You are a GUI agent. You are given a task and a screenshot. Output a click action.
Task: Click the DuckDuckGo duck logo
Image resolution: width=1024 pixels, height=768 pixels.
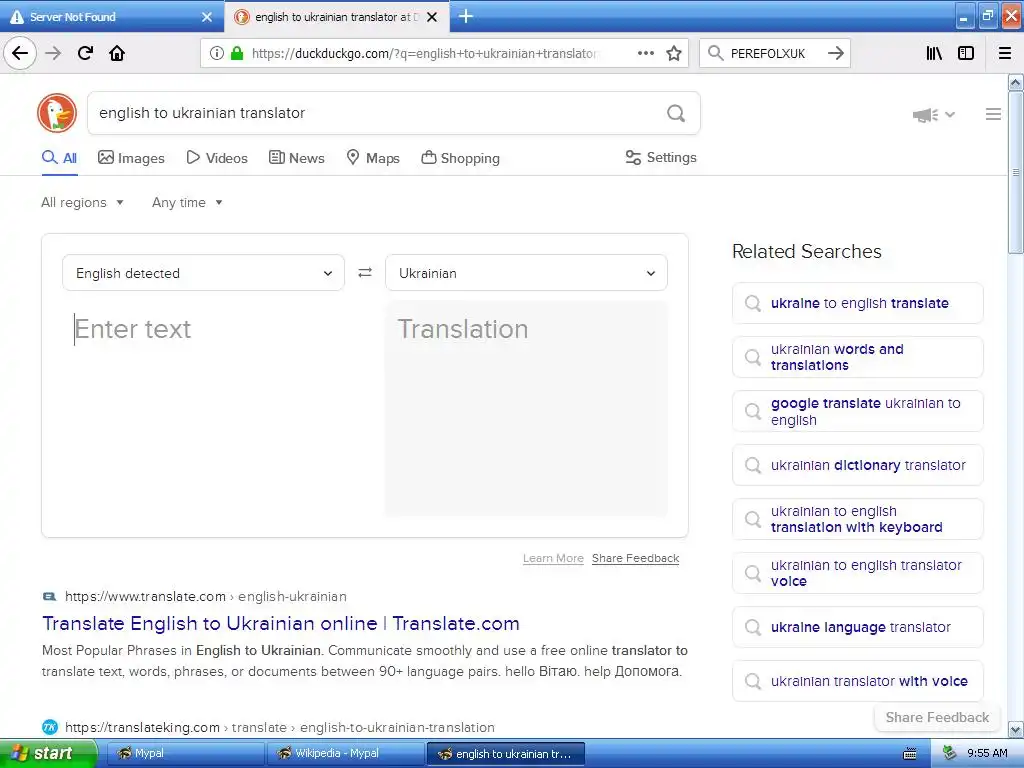pyautogui.click(x=57, y=113)
